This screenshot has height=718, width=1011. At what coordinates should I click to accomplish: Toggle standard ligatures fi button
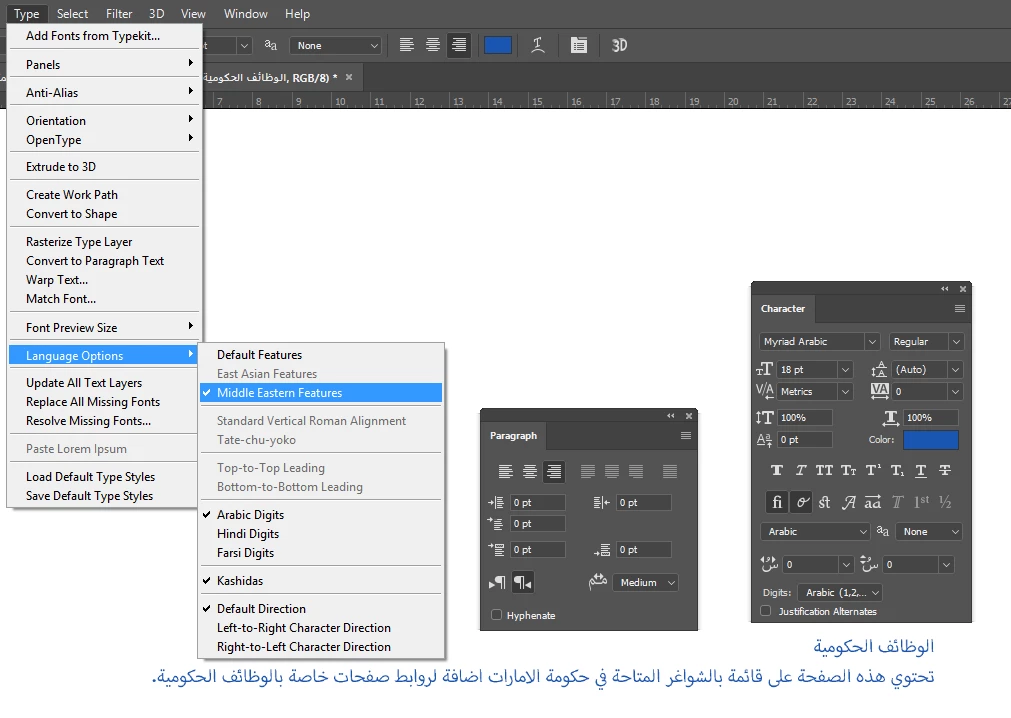coord(777,502)
